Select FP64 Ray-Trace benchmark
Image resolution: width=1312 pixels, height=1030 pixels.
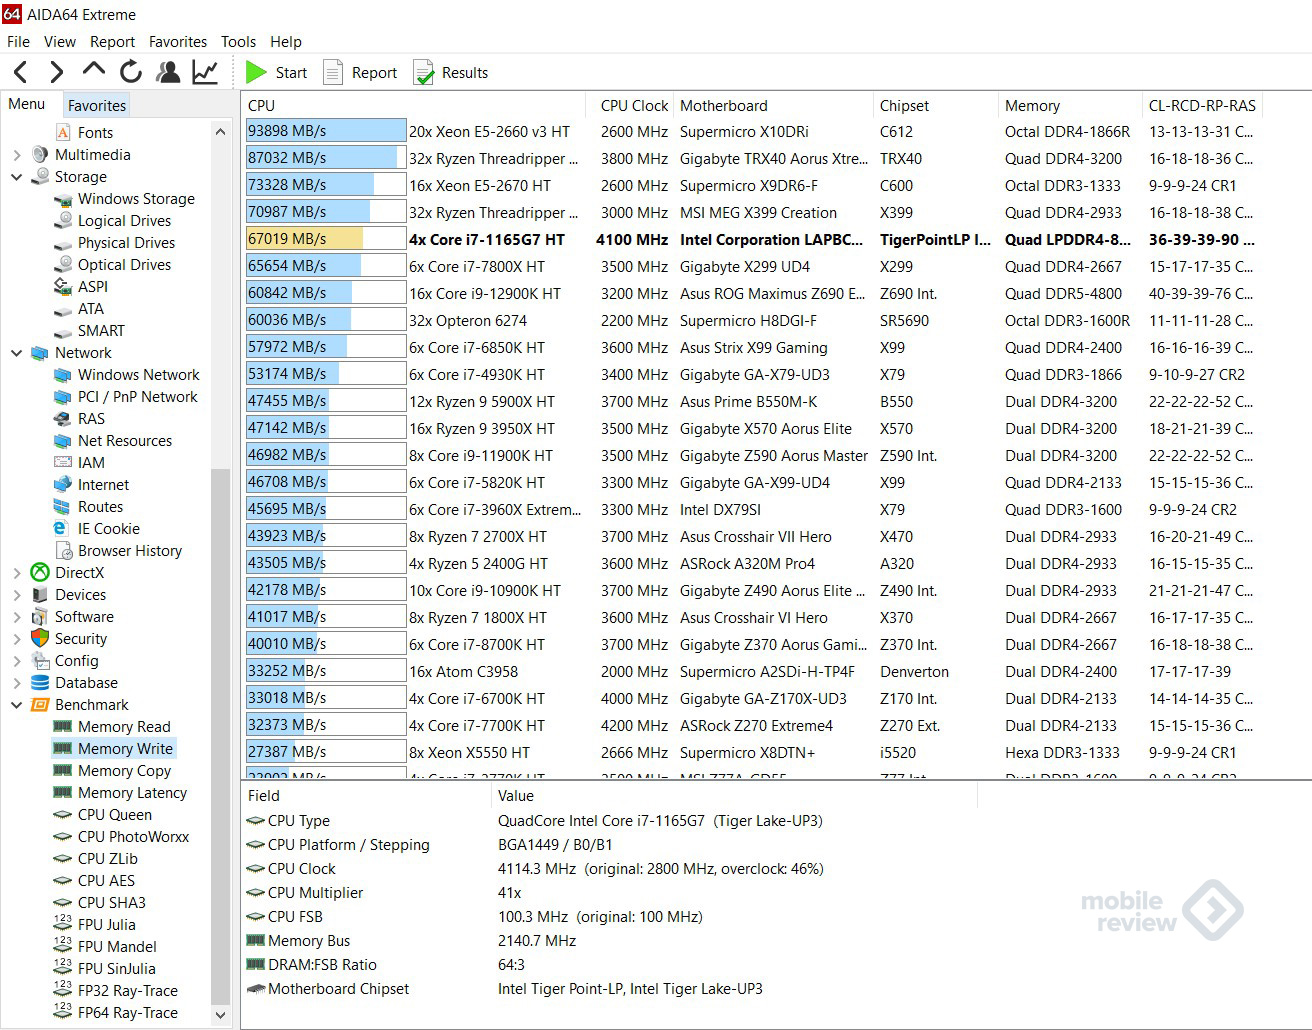tap(127, 1013)
